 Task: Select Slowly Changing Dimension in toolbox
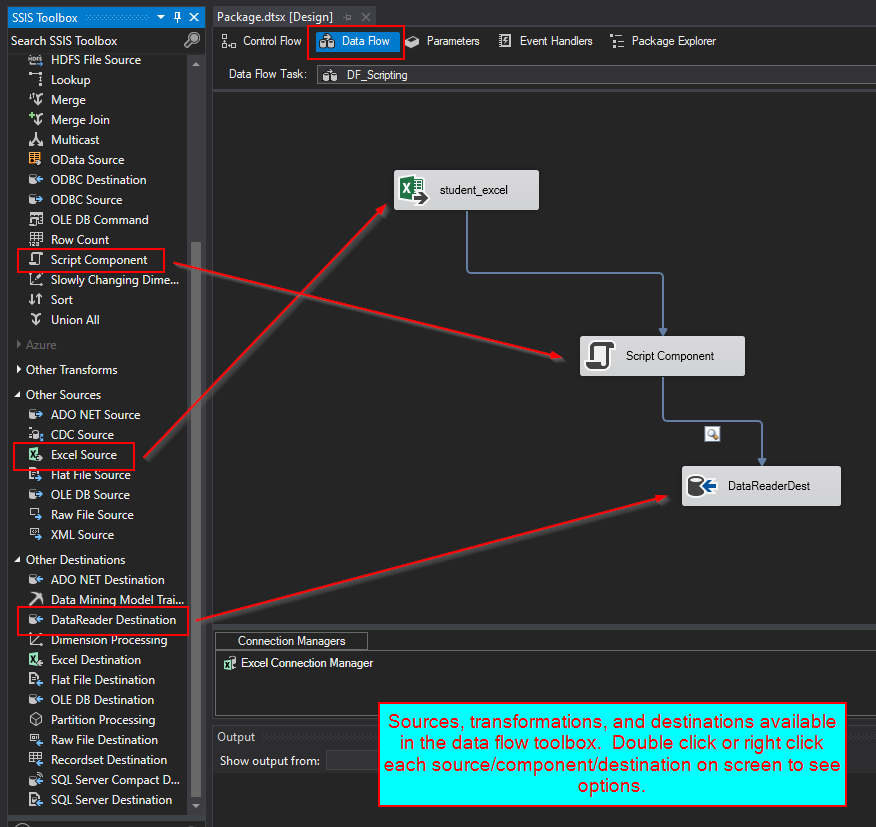pyautogui.click(x=115, y=279)
